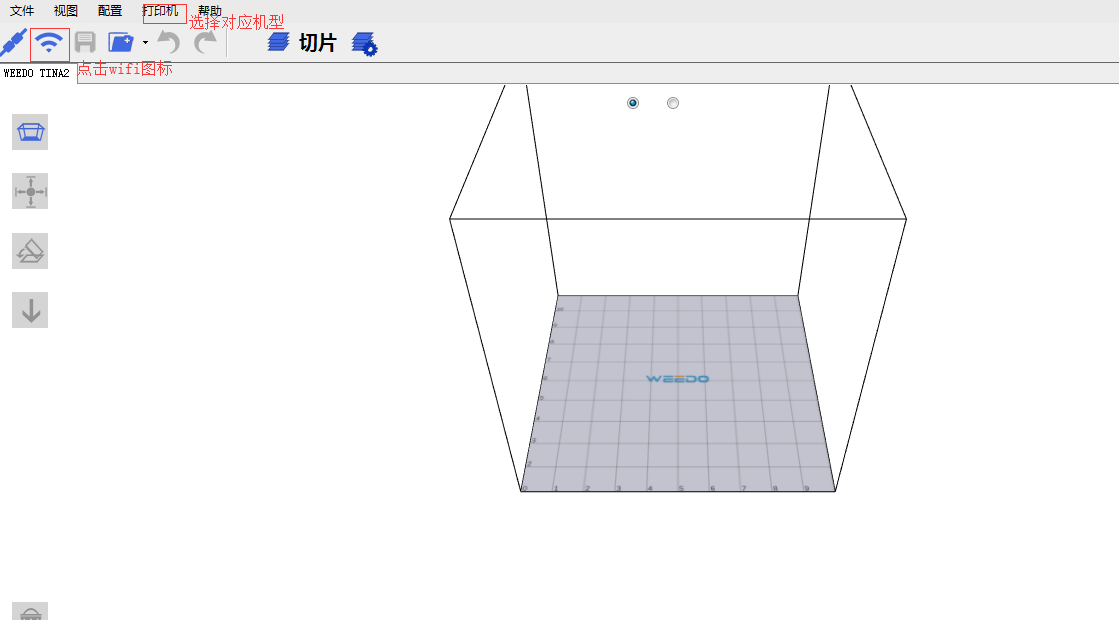Open the 文件 menu
The image size is (1119, 620).
tap(22, 11)
